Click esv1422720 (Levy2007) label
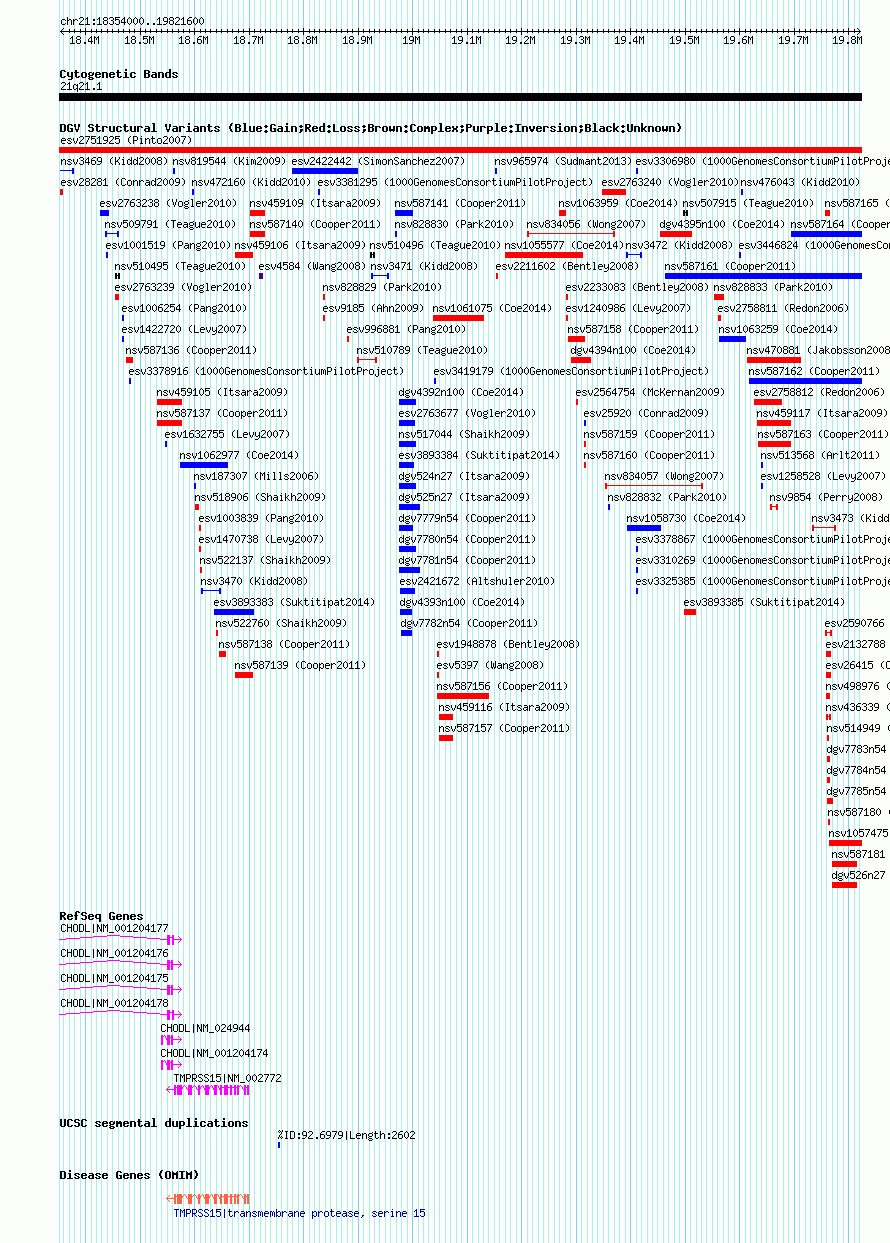Image resolution: width=890 pixels, height=1243 pixels. pos(184,329)
